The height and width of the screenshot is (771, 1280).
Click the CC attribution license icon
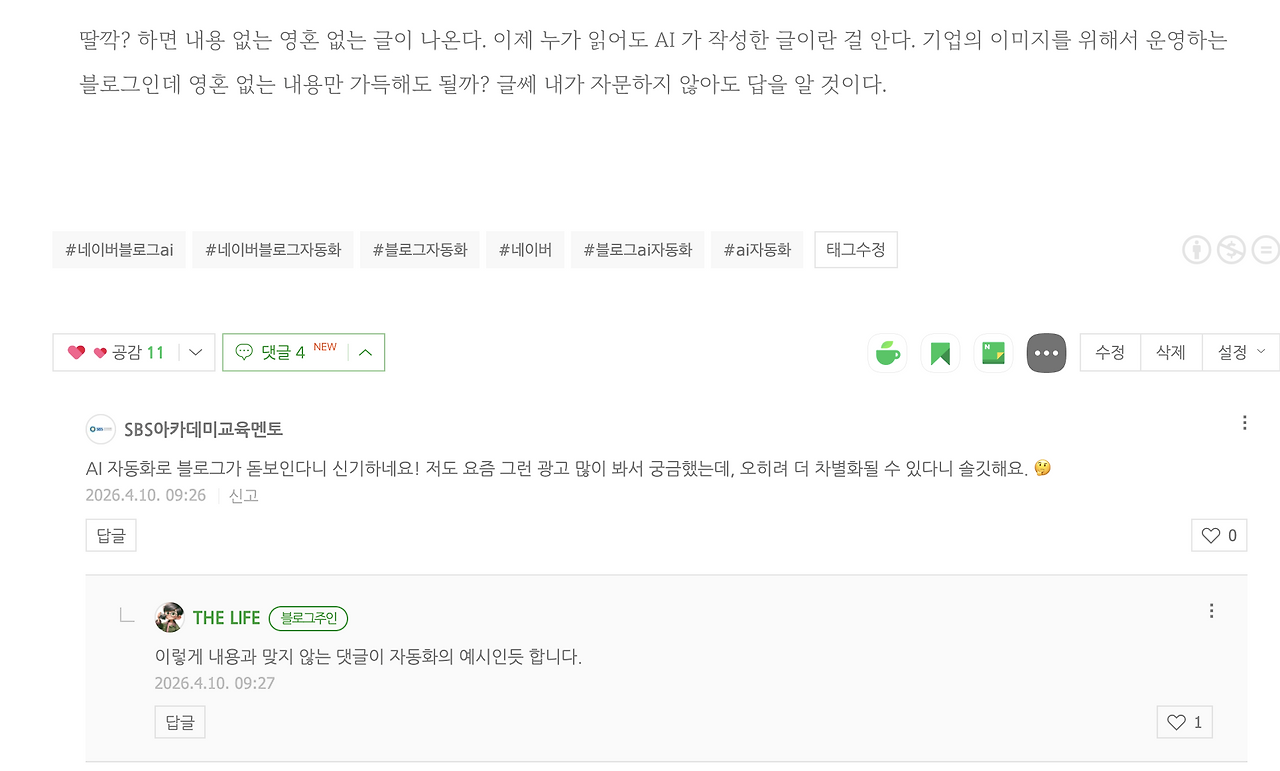pos(1196,250)
